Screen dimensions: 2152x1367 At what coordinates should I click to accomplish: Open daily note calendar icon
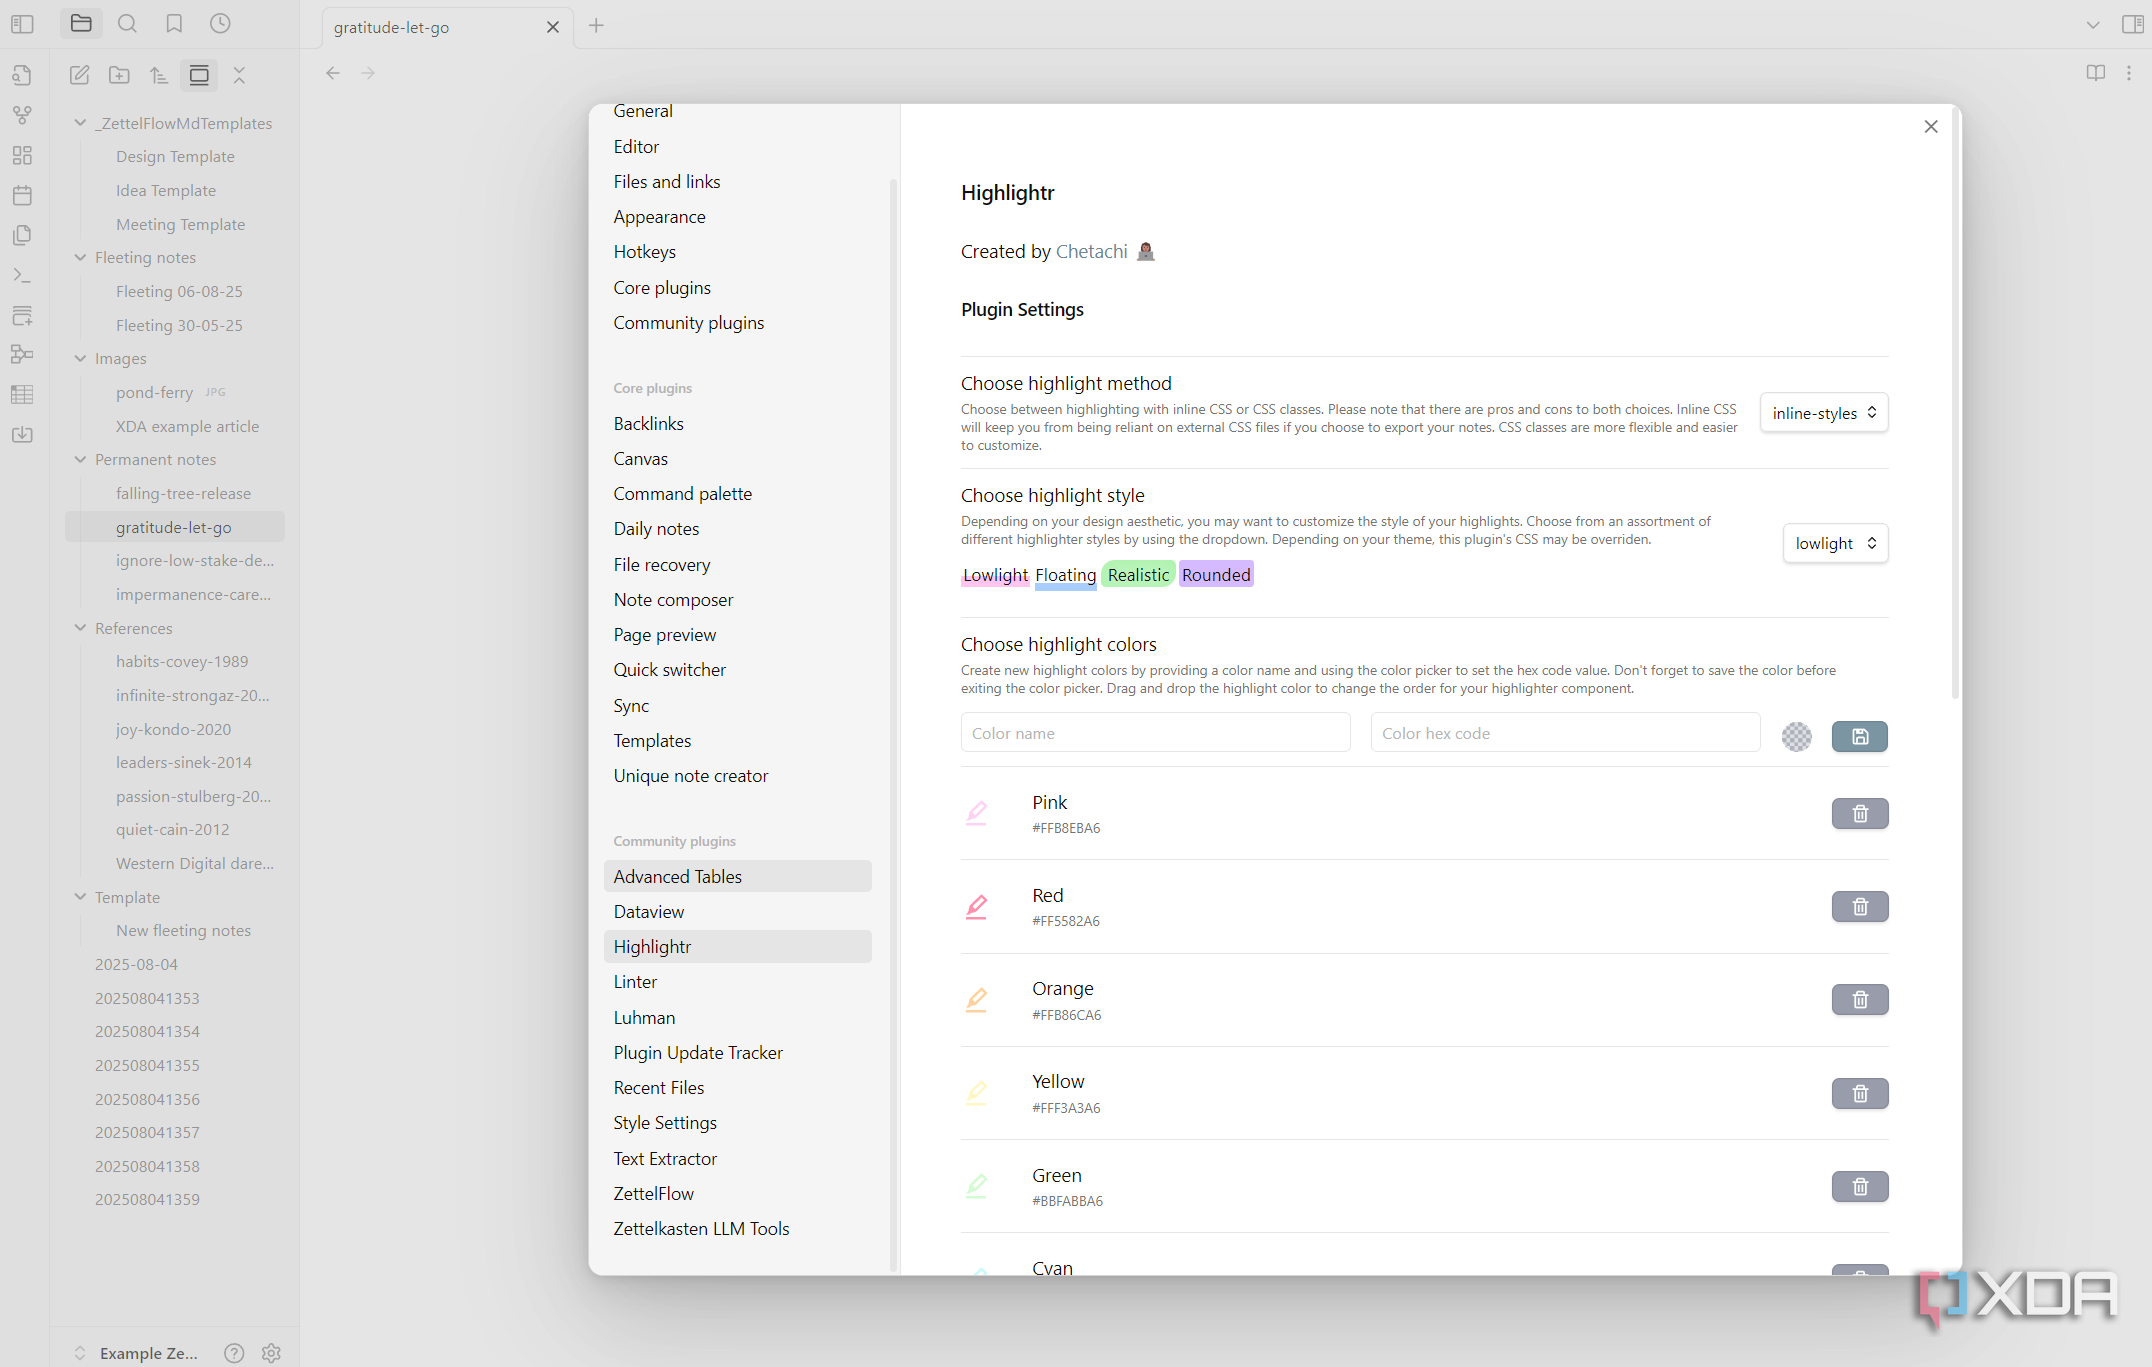[x=22, y=195]
